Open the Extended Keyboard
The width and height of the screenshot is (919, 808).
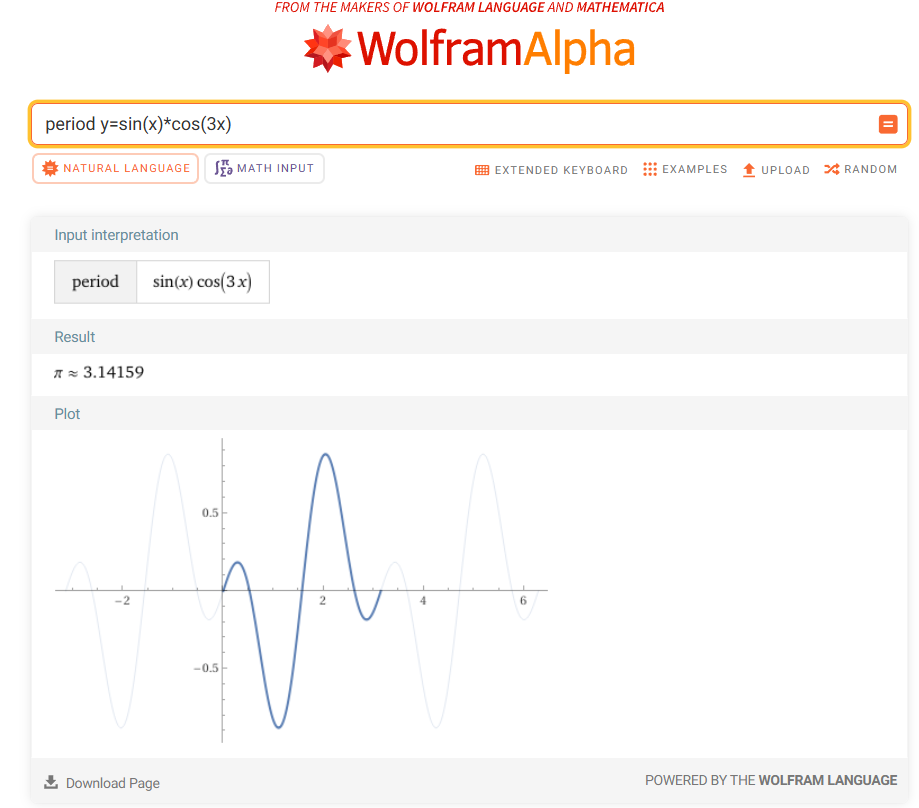coord(551,170)
